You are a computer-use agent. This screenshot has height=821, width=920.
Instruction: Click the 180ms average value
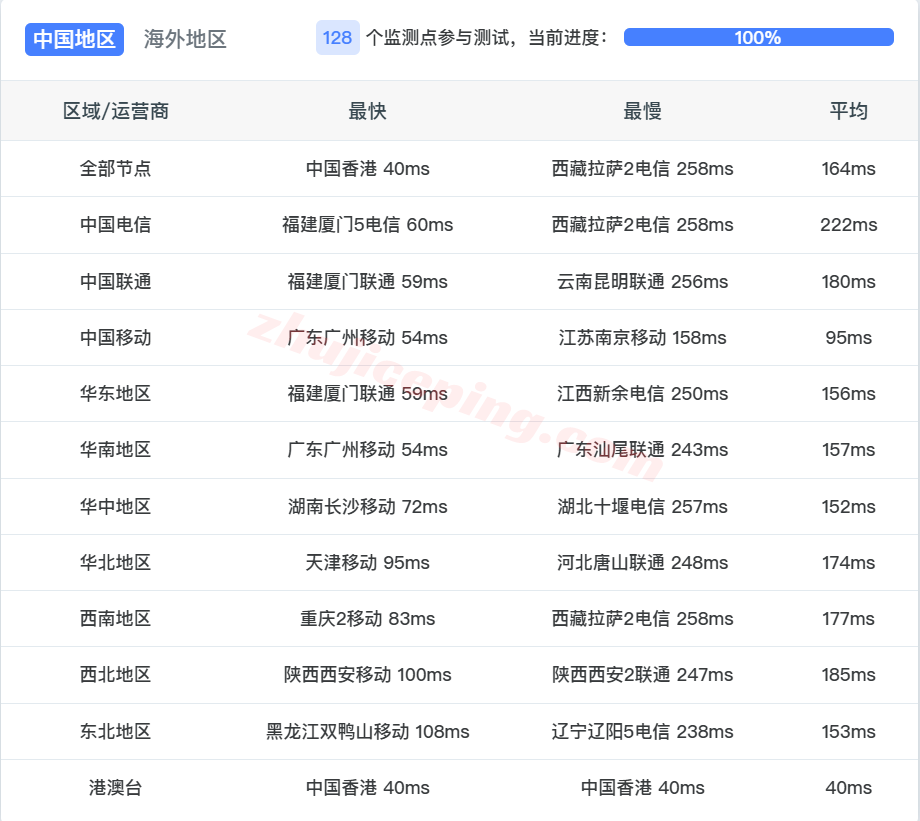tap(848, 281)
